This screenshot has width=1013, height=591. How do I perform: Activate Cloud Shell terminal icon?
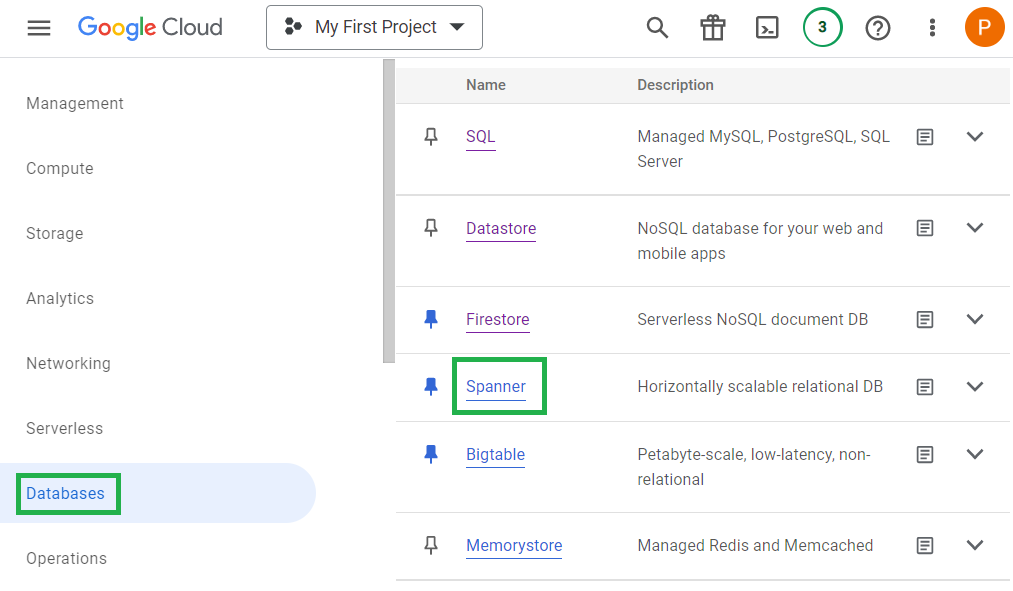(x=767, y=28)
